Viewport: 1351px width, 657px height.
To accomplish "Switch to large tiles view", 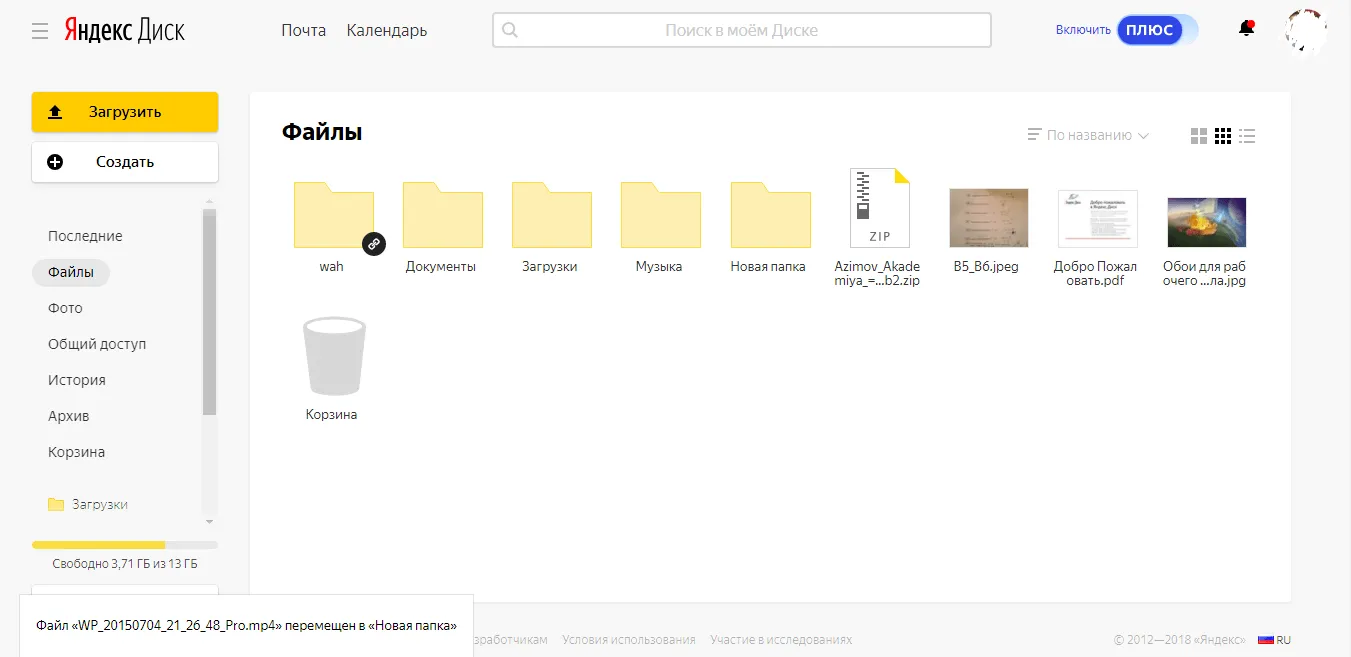I will click(x=1199, y=136).
